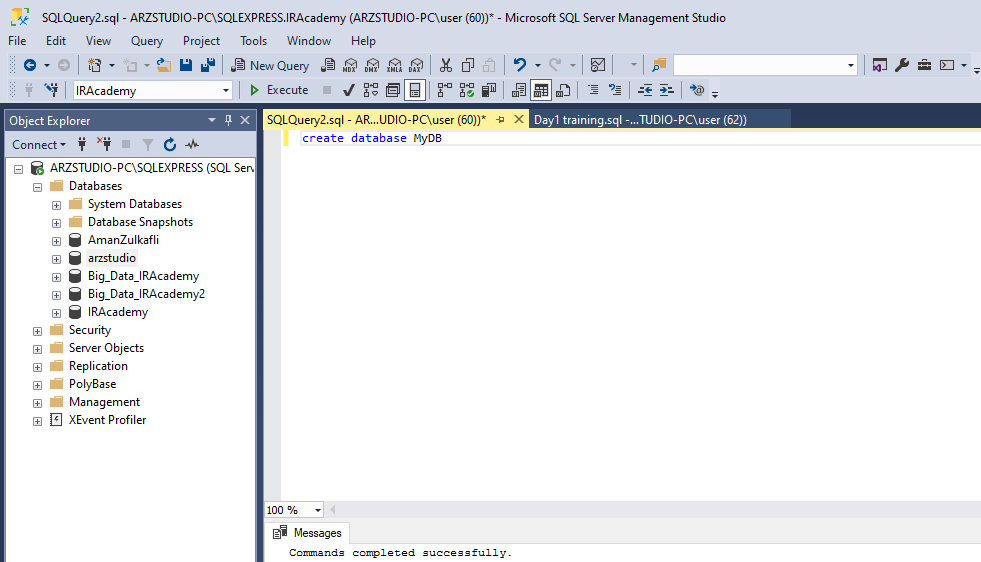Open the Connect dropdown in Object Explorer
Image resolution: width=981 pixels, height=562 pixels.
click(x=39, y=145)
